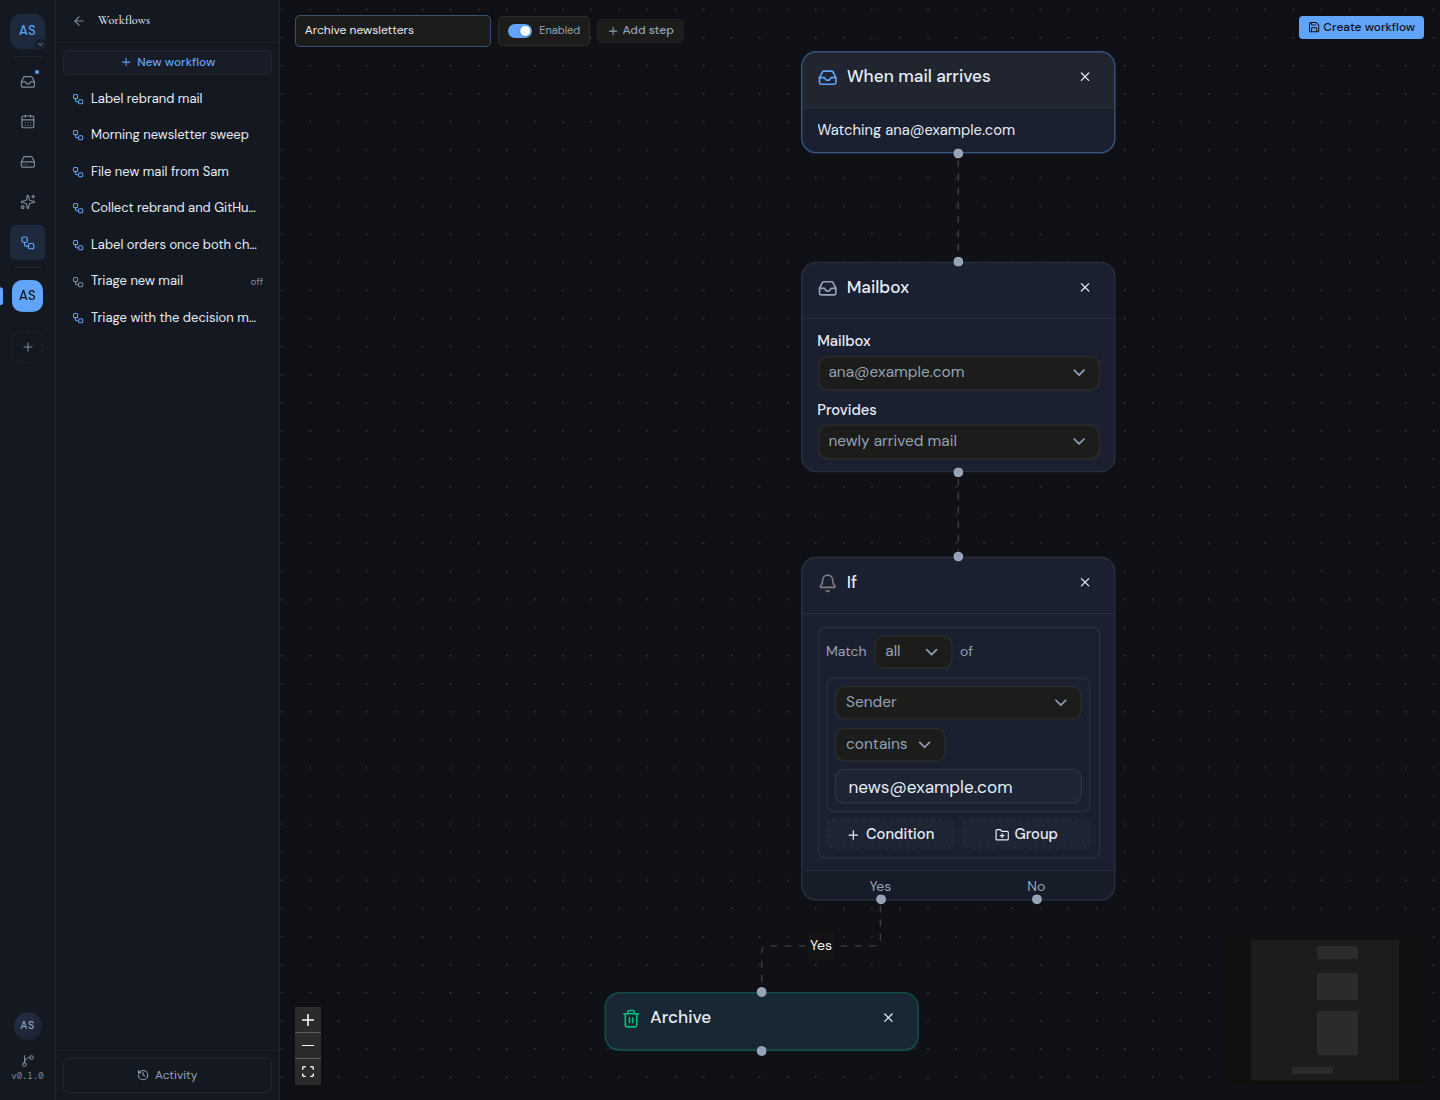Zoom in on the canvas
This screenshot has height=1100, width=1440.
point(308,1020)
